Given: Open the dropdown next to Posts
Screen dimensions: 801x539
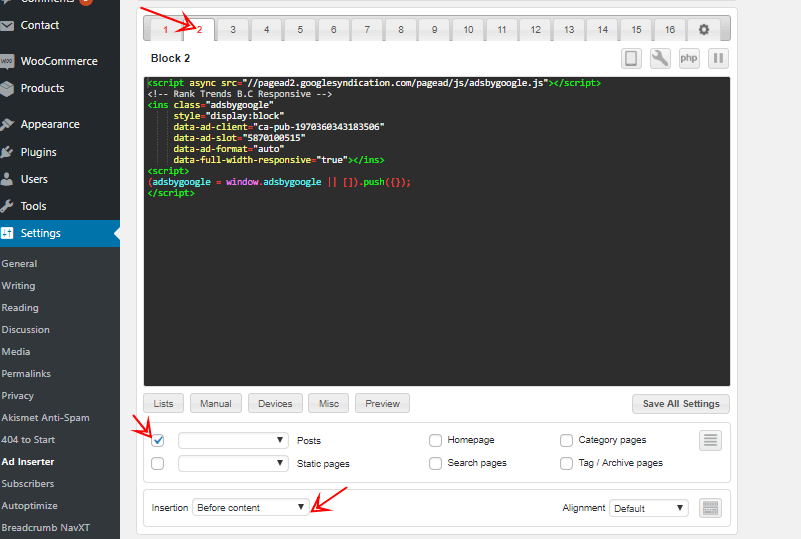Looking at the screenshot, I should click(233, 440).
